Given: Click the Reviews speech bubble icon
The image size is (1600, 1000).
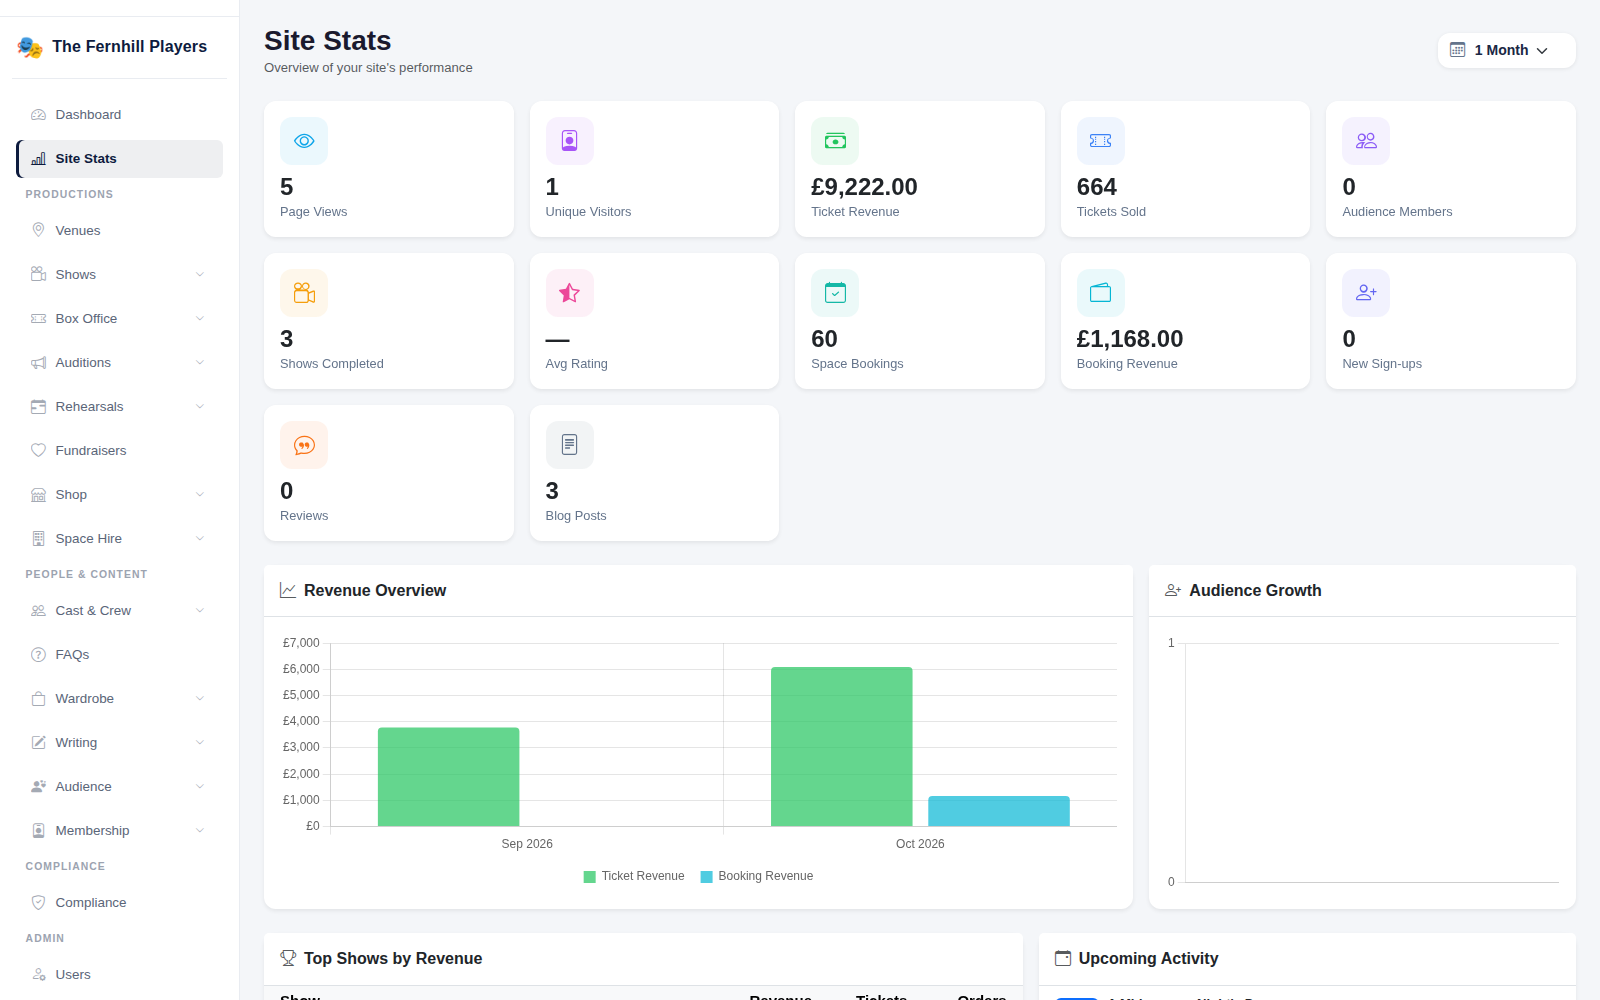Looking at the screenshot, I should pos(304,445).
